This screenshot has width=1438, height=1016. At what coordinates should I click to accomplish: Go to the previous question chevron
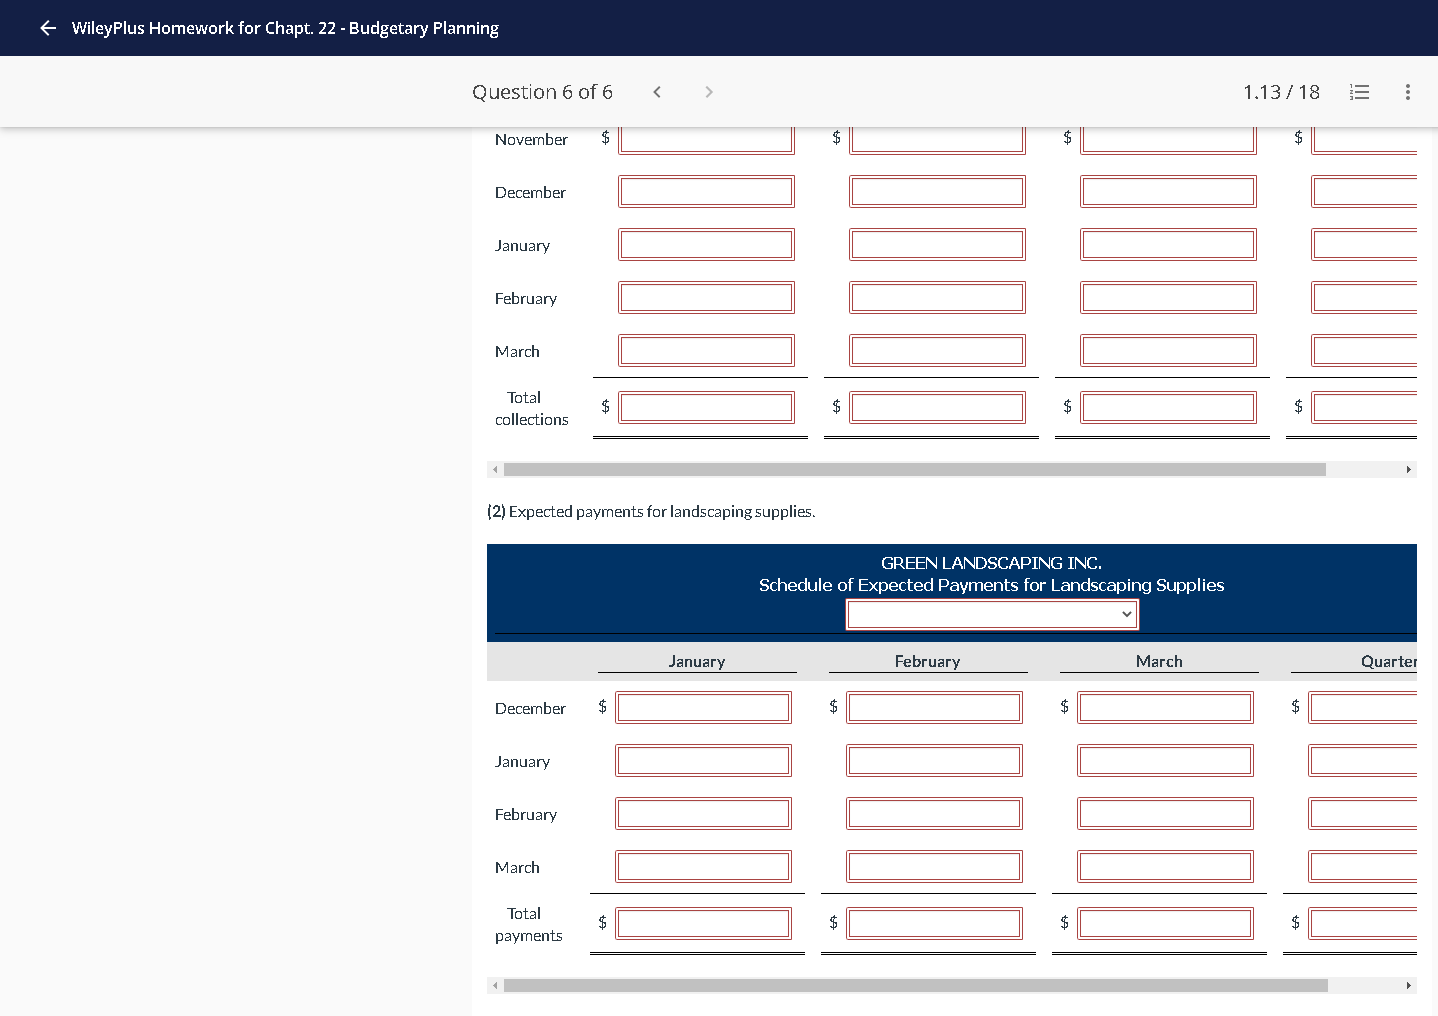coord(657,92)
